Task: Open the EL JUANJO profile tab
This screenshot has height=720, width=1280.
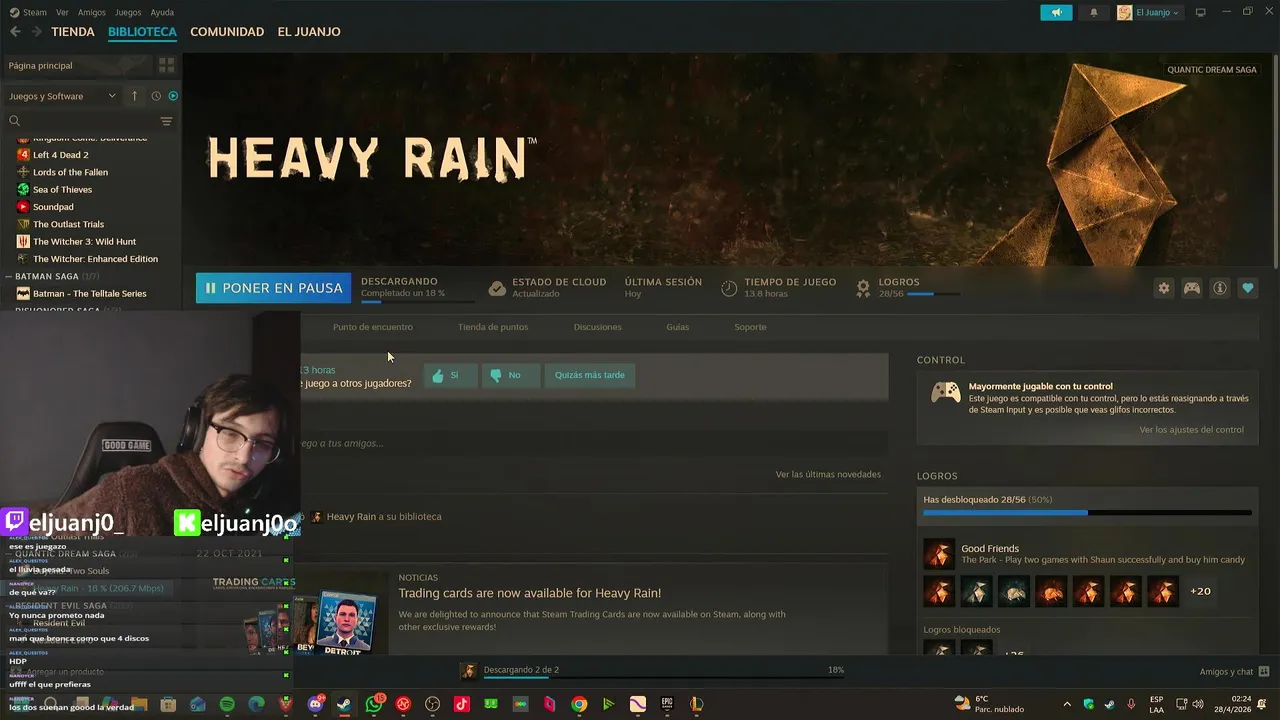Action: point(309,32)
